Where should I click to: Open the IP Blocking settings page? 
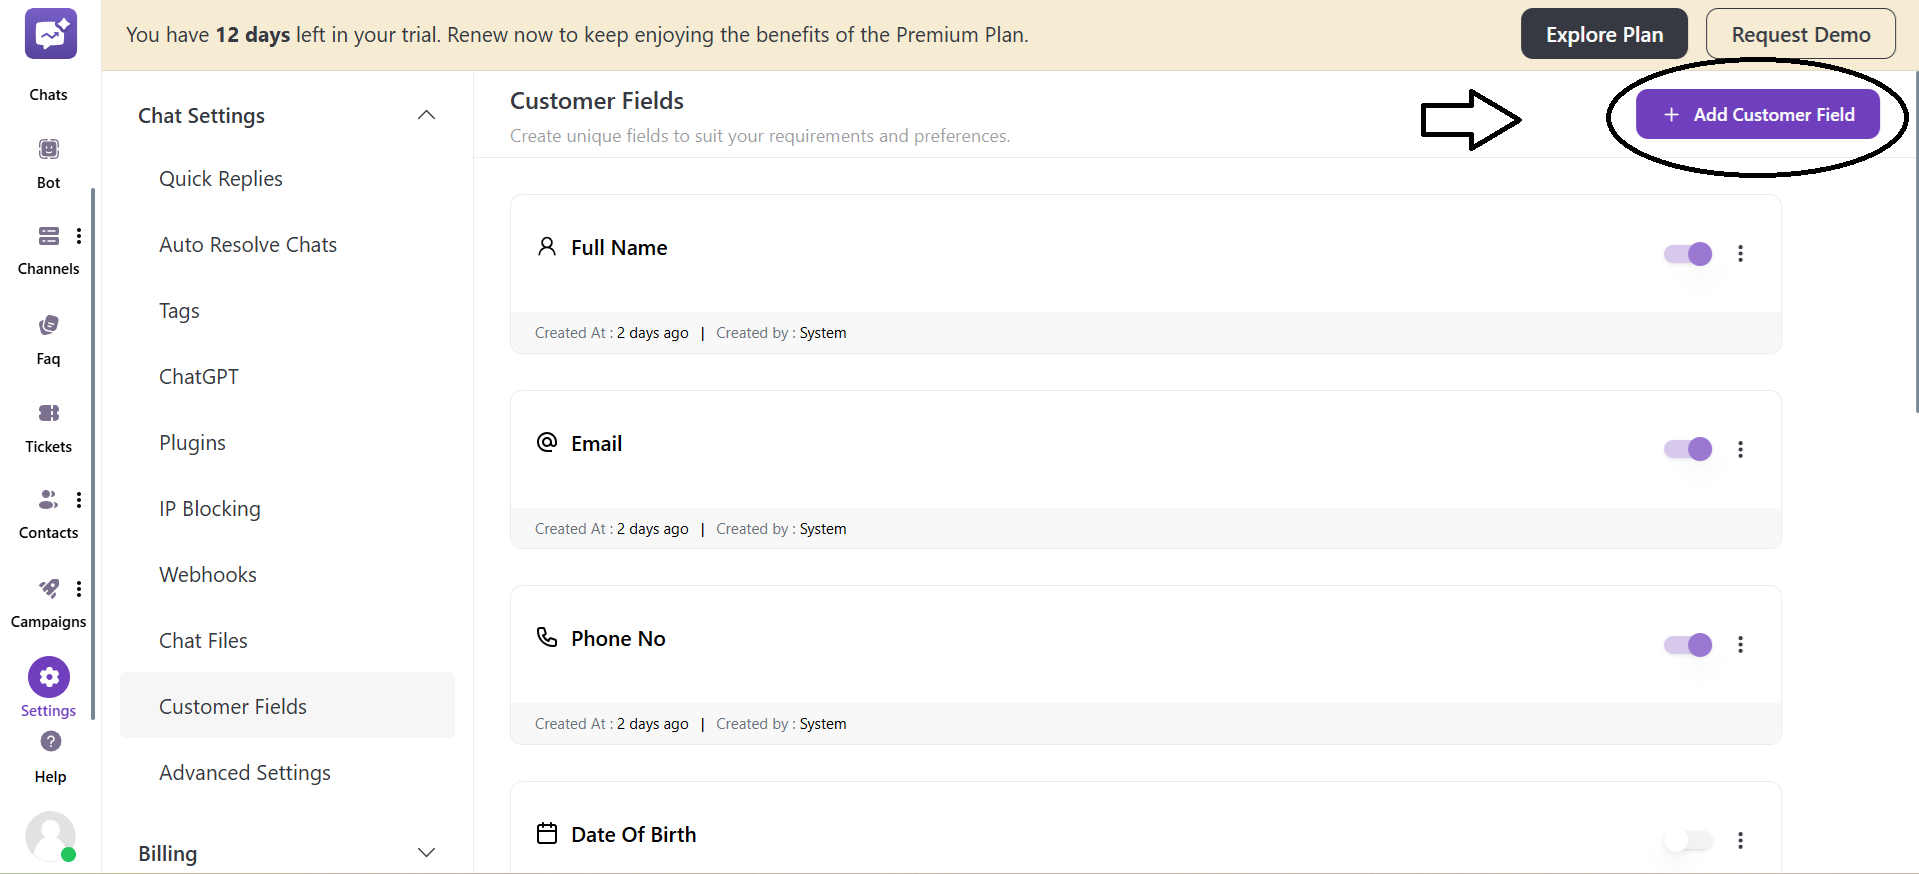[209, 508]
